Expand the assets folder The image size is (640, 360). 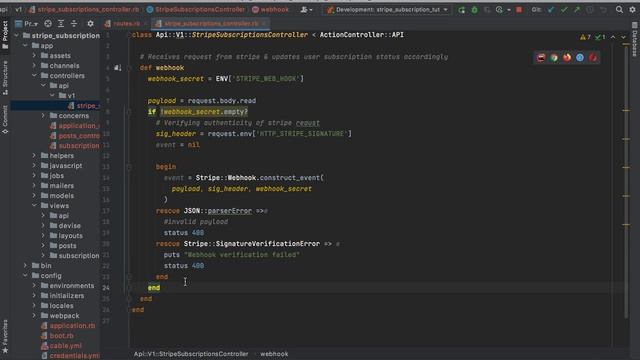[34, 56]
